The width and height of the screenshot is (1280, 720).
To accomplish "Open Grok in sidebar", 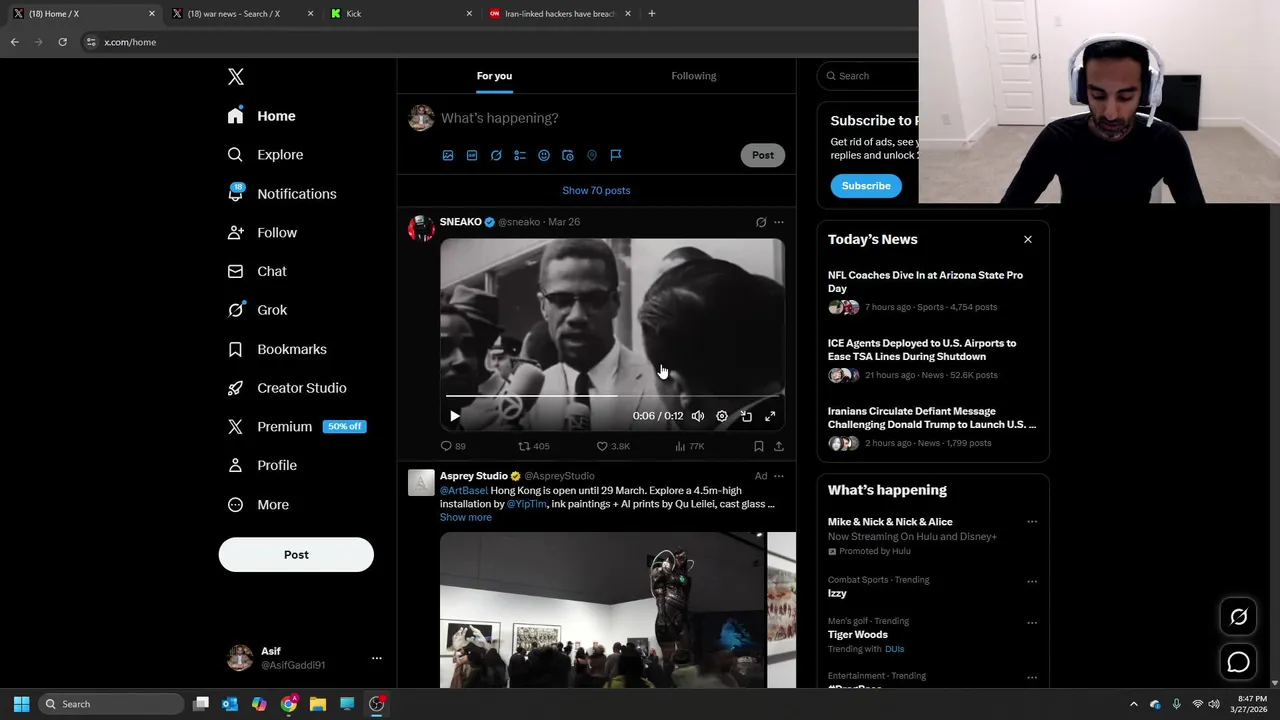I will [x=257, y=310].
